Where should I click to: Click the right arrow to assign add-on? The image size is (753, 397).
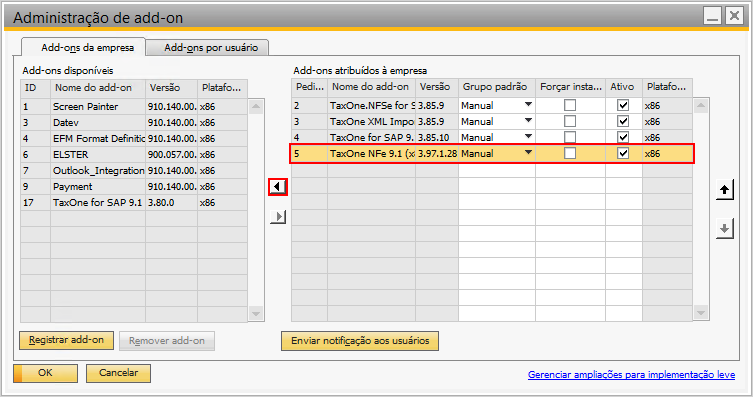point(278,217)
